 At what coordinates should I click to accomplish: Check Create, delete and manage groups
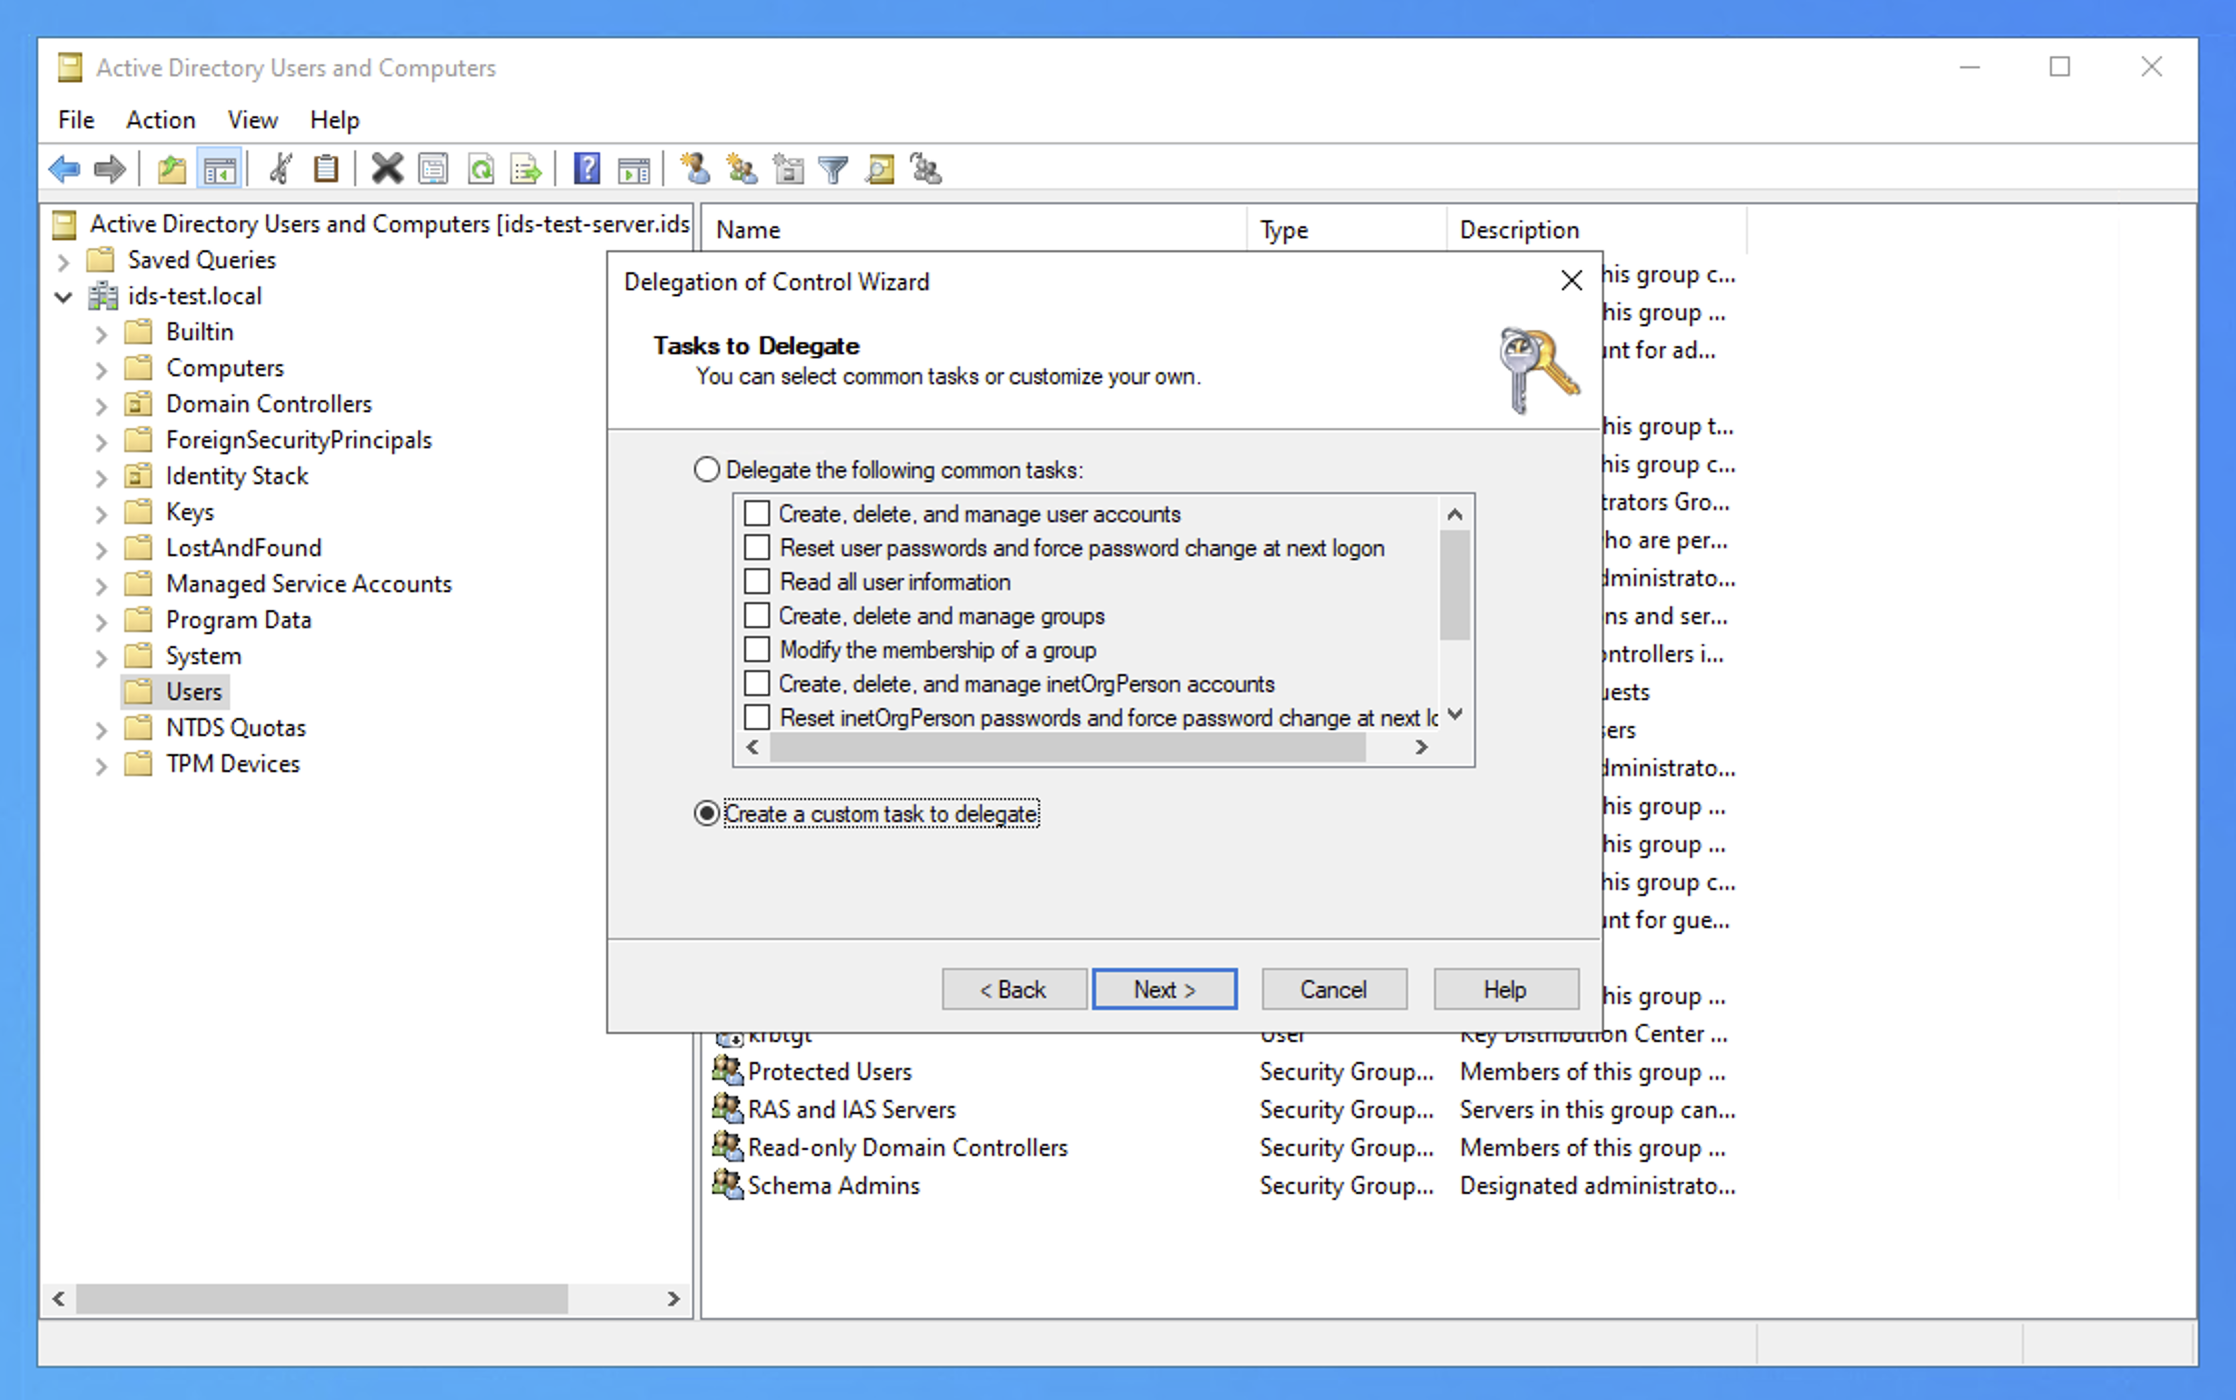tap(757, 615)
